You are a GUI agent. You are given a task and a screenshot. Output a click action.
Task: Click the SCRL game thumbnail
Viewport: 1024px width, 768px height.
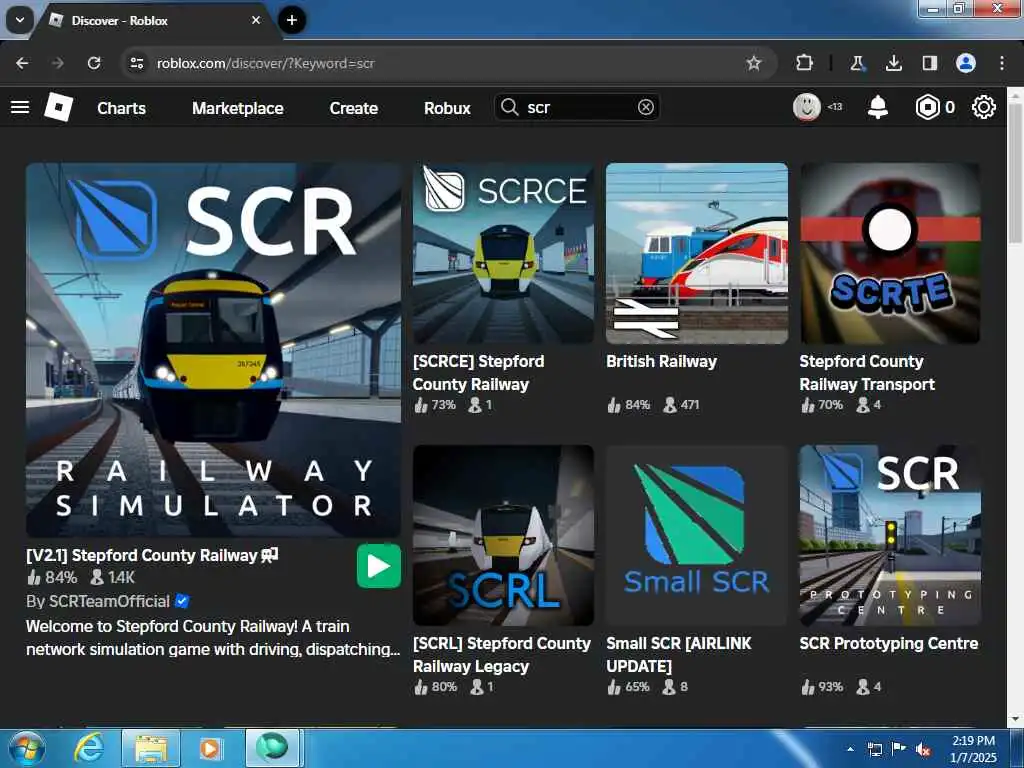click(504, 536)
